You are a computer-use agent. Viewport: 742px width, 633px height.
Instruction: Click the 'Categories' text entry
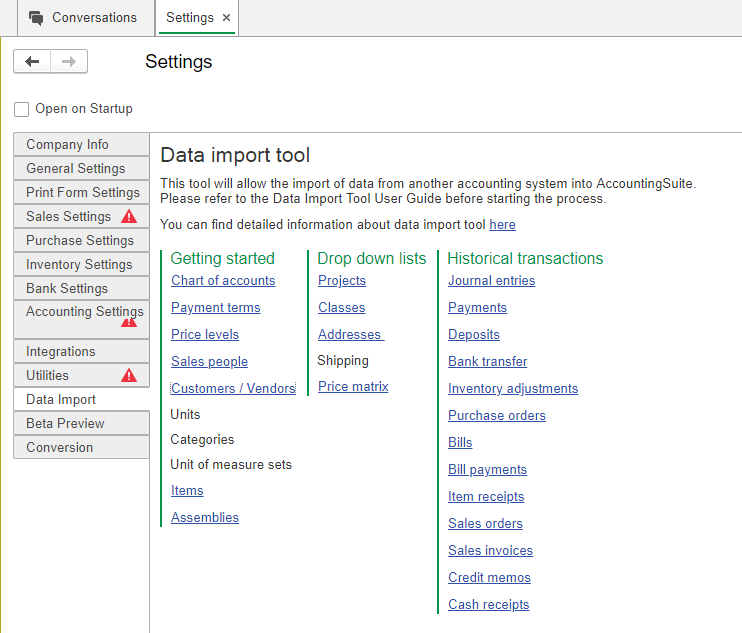click(x=202, y=440)
